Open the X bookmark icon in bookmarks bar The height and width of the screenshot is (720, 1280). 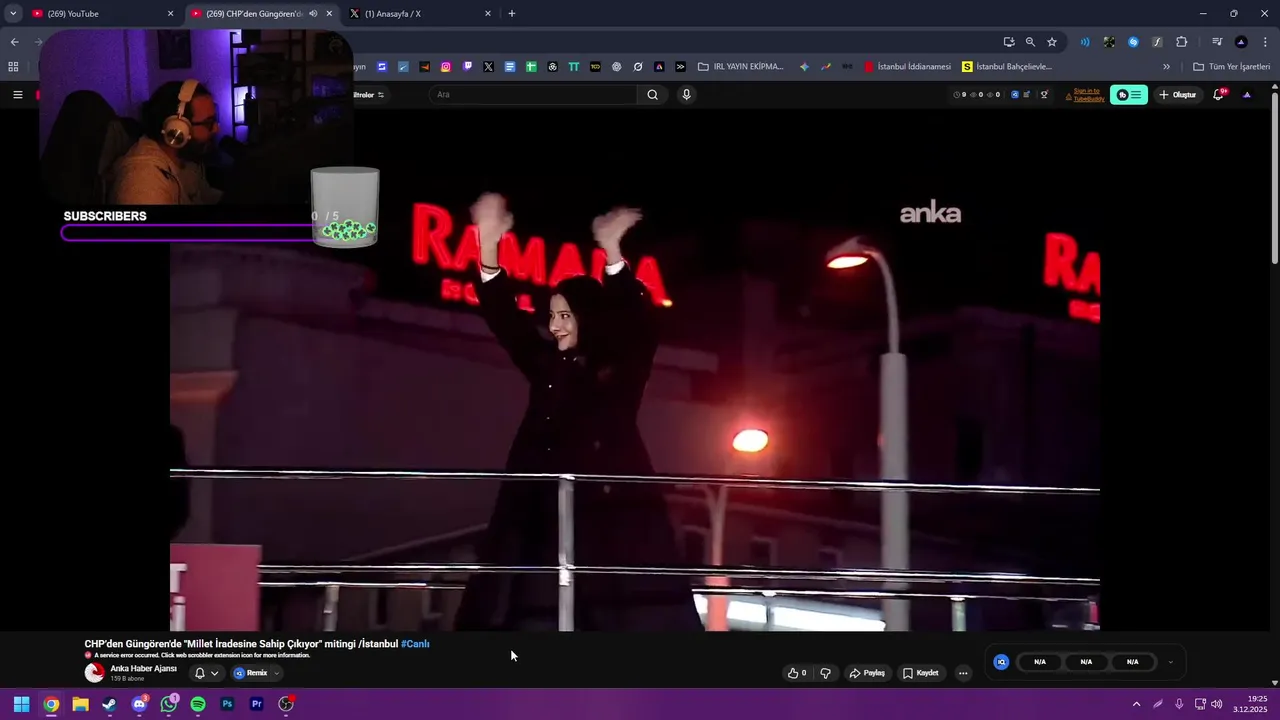488,67
